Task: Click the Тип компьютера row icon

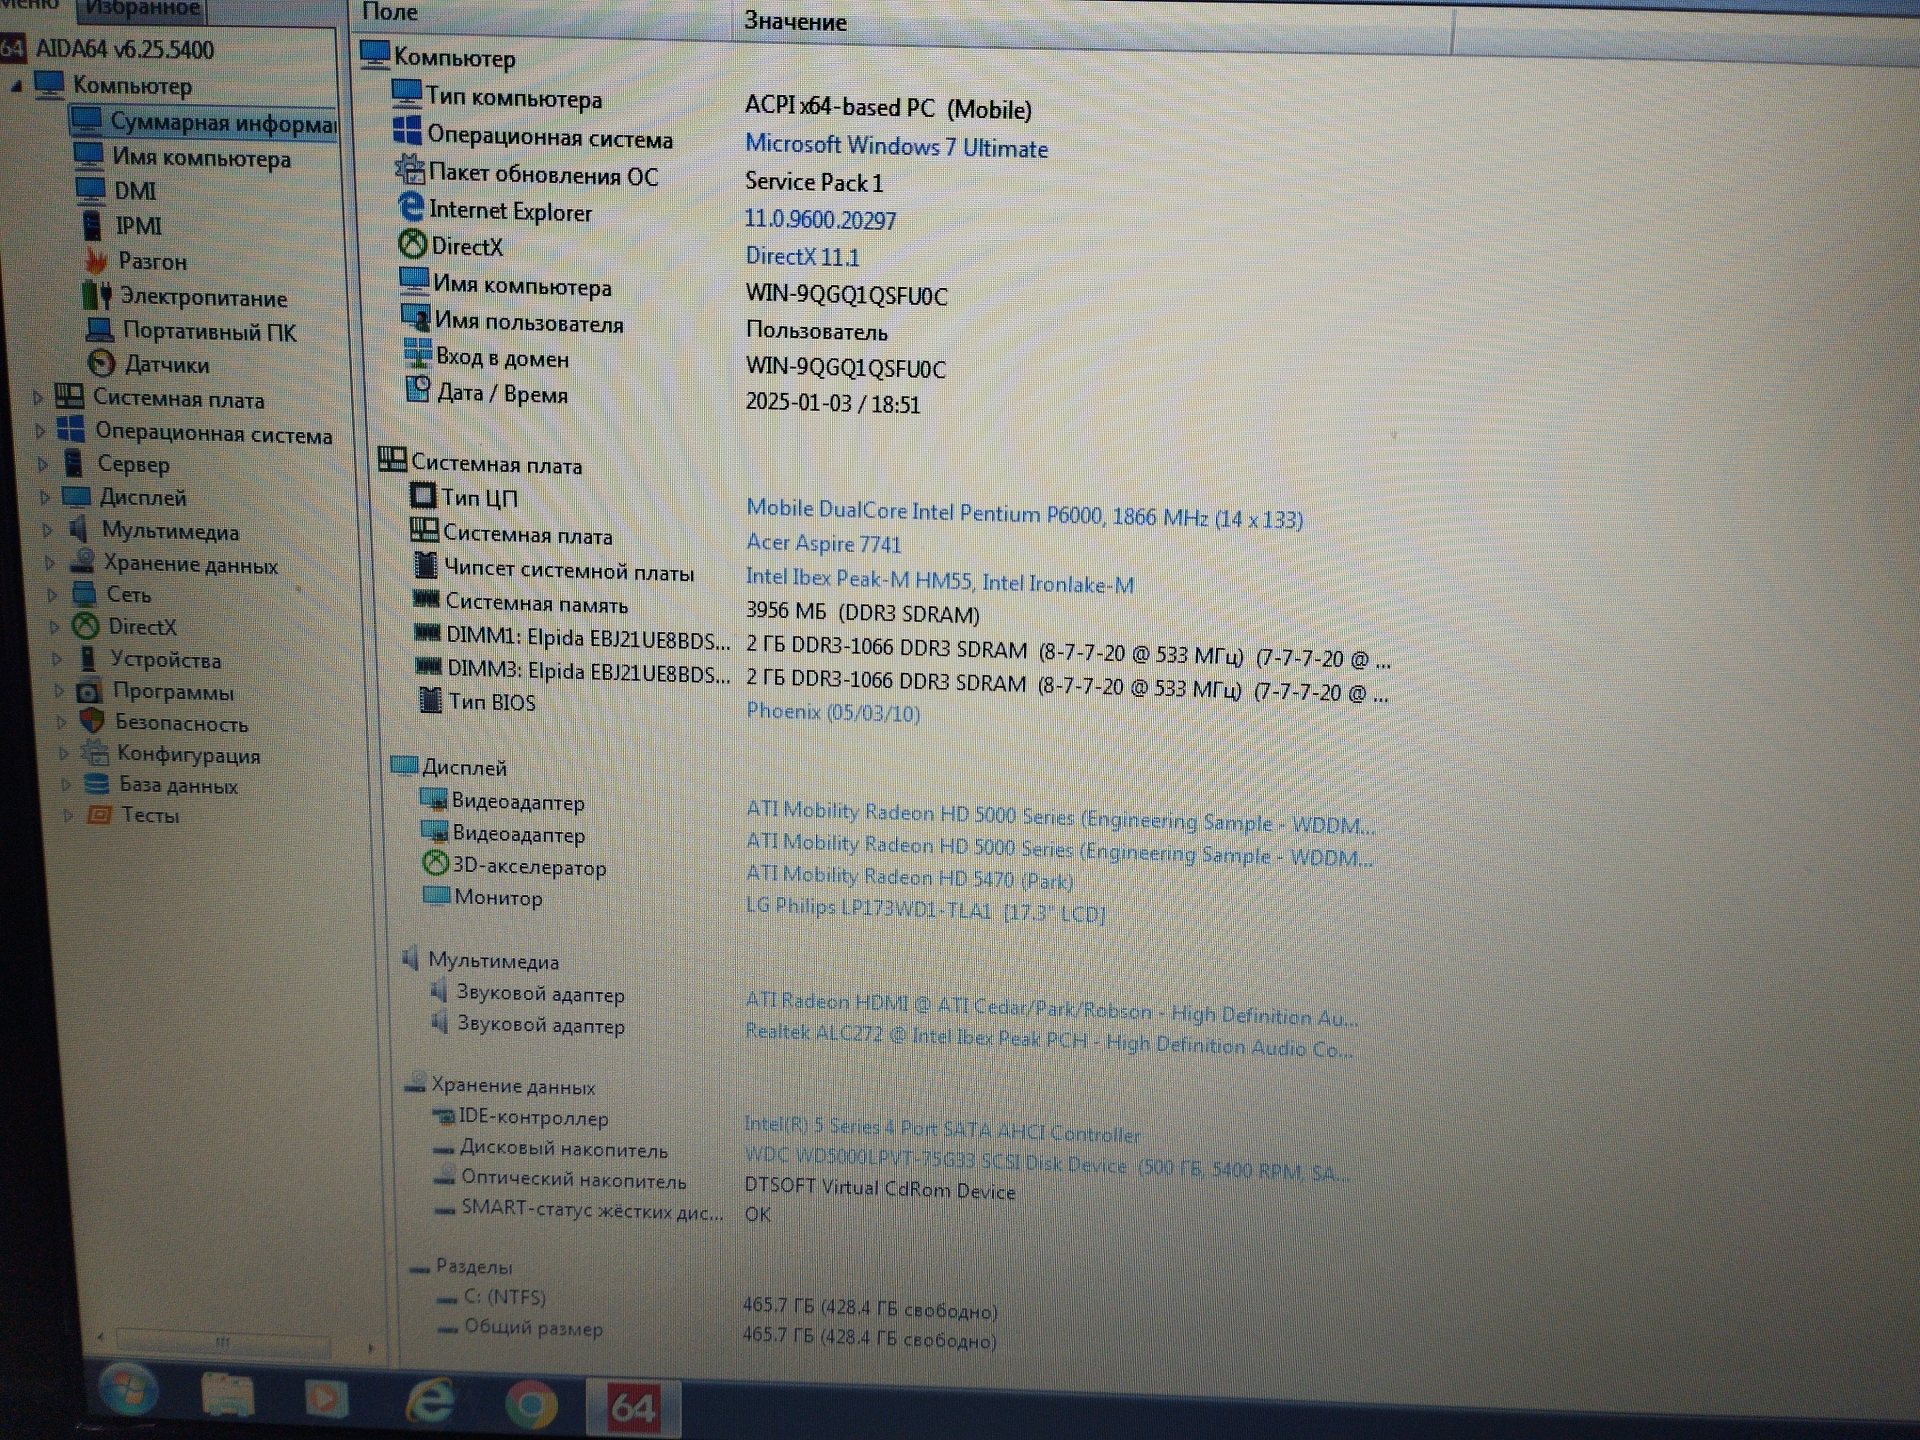Action: pyautogui.click(x=406, y=94)
